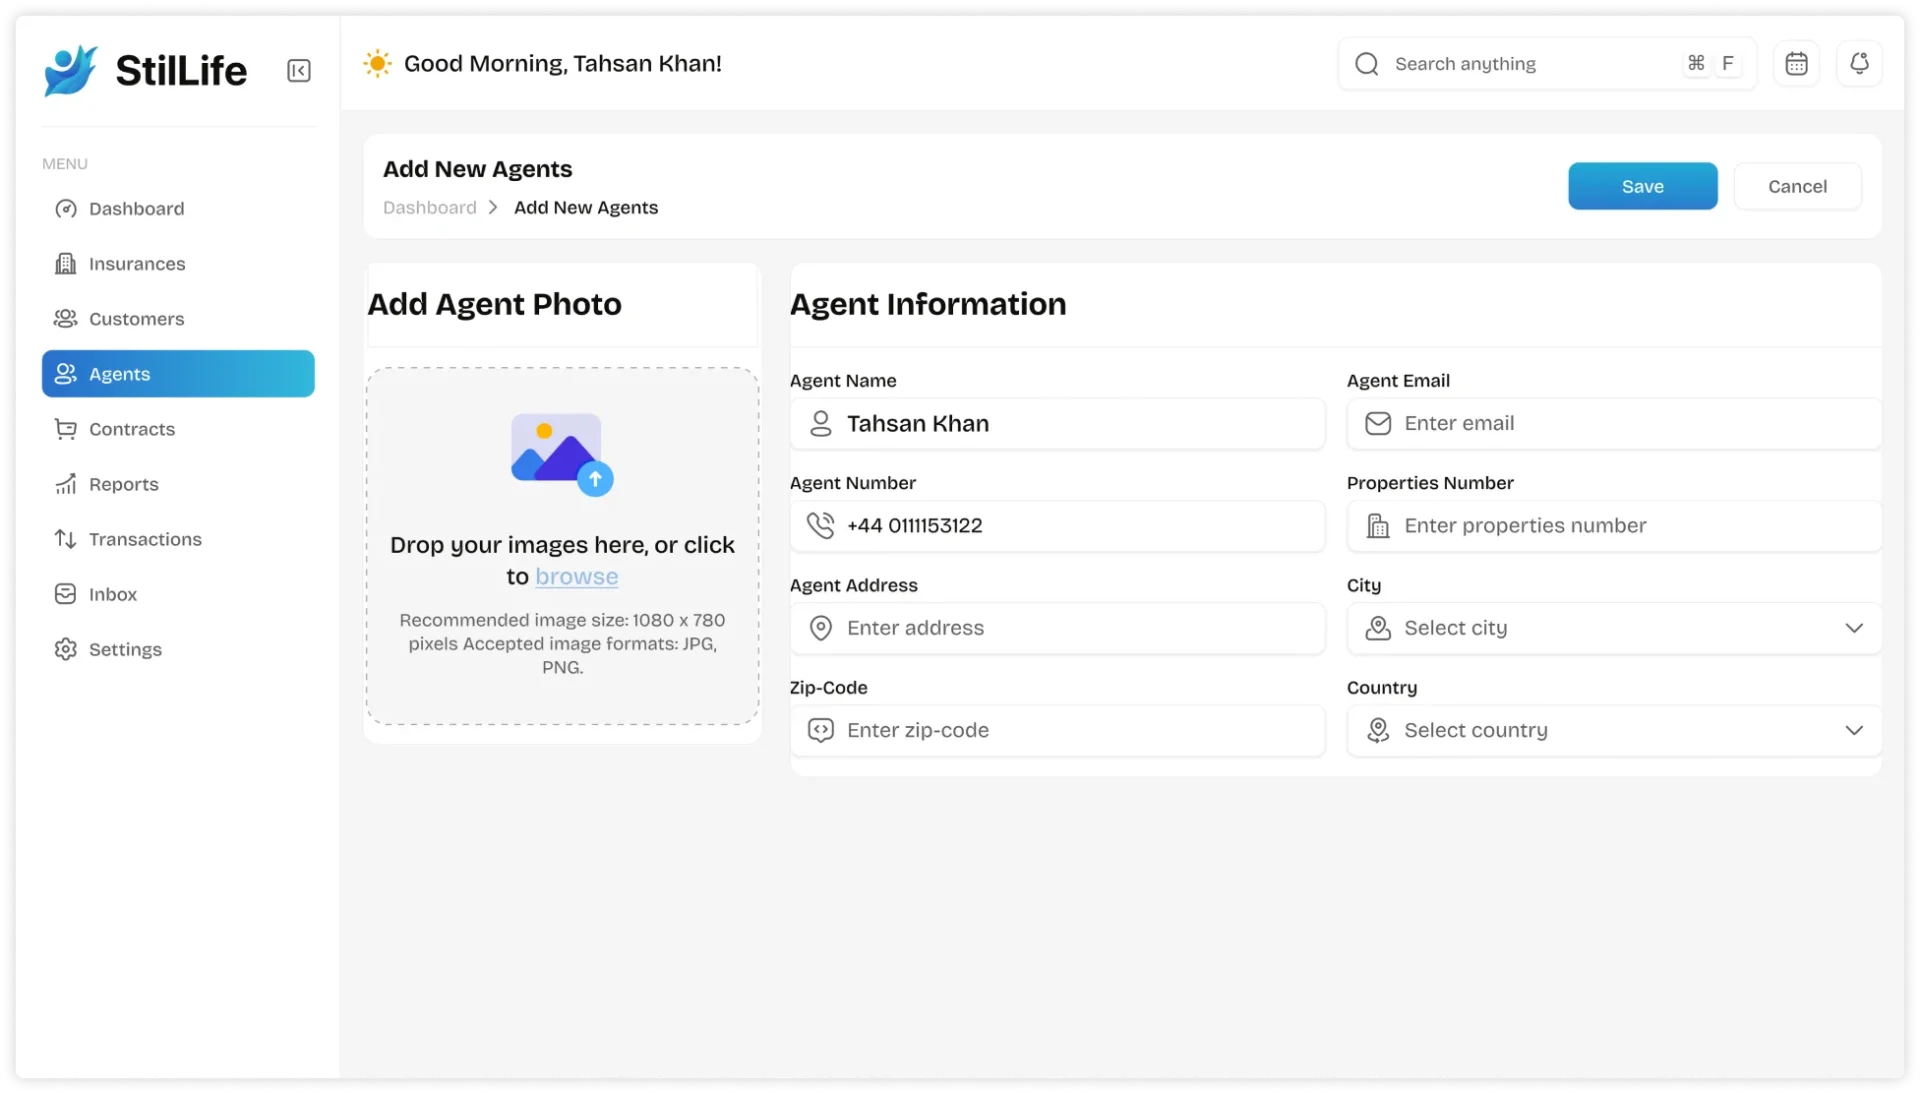Click the Settings gear icon in sidebar
The width and height of the screenshot is (1920, 1094).
click(x=66, y=649)
